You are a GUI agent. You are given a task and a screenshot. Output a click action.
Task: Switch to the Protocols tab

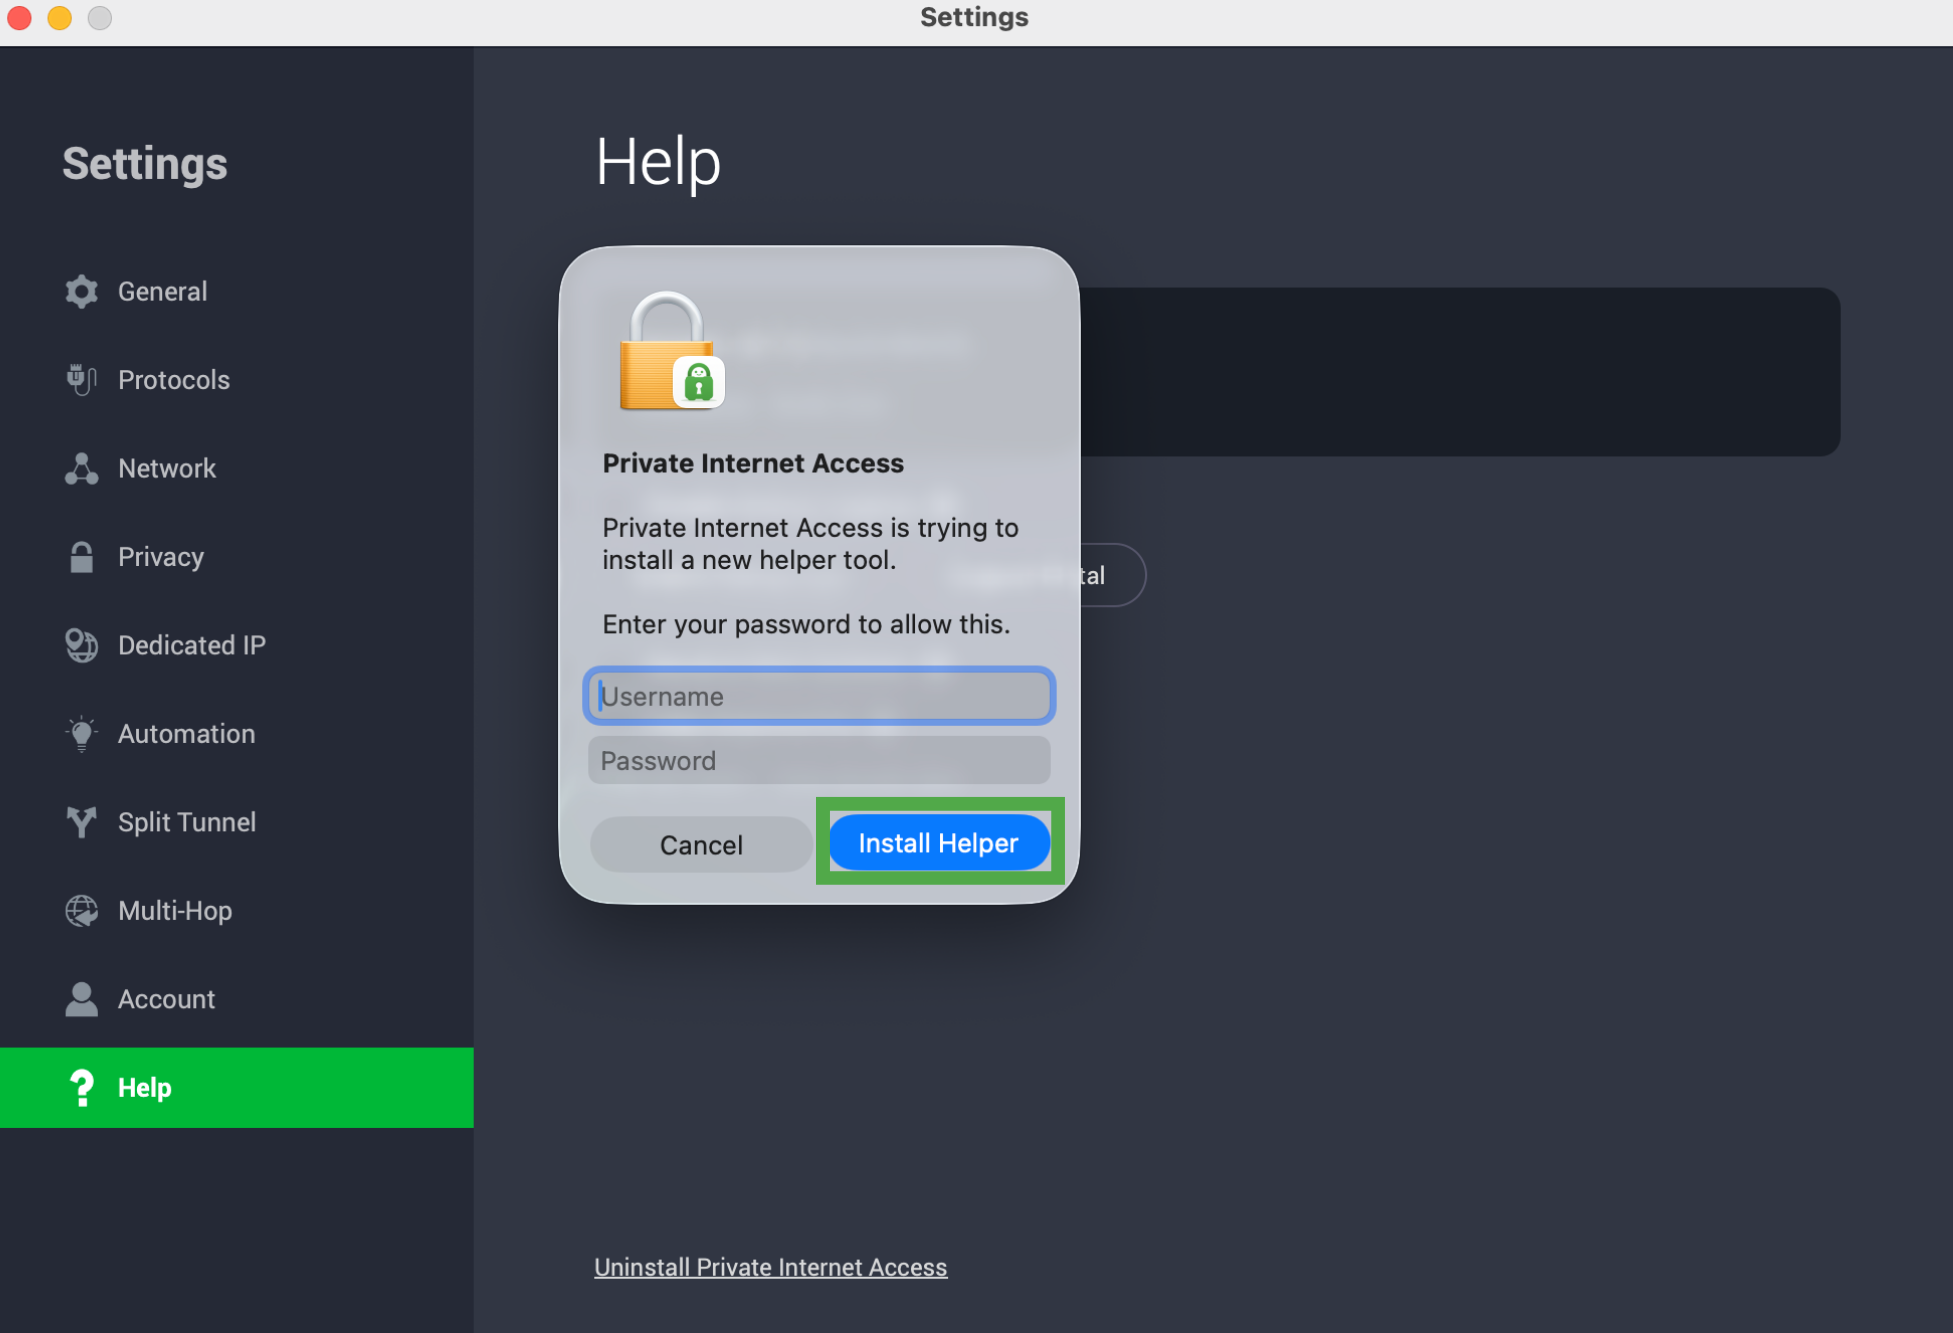click(x=237, y=380)
